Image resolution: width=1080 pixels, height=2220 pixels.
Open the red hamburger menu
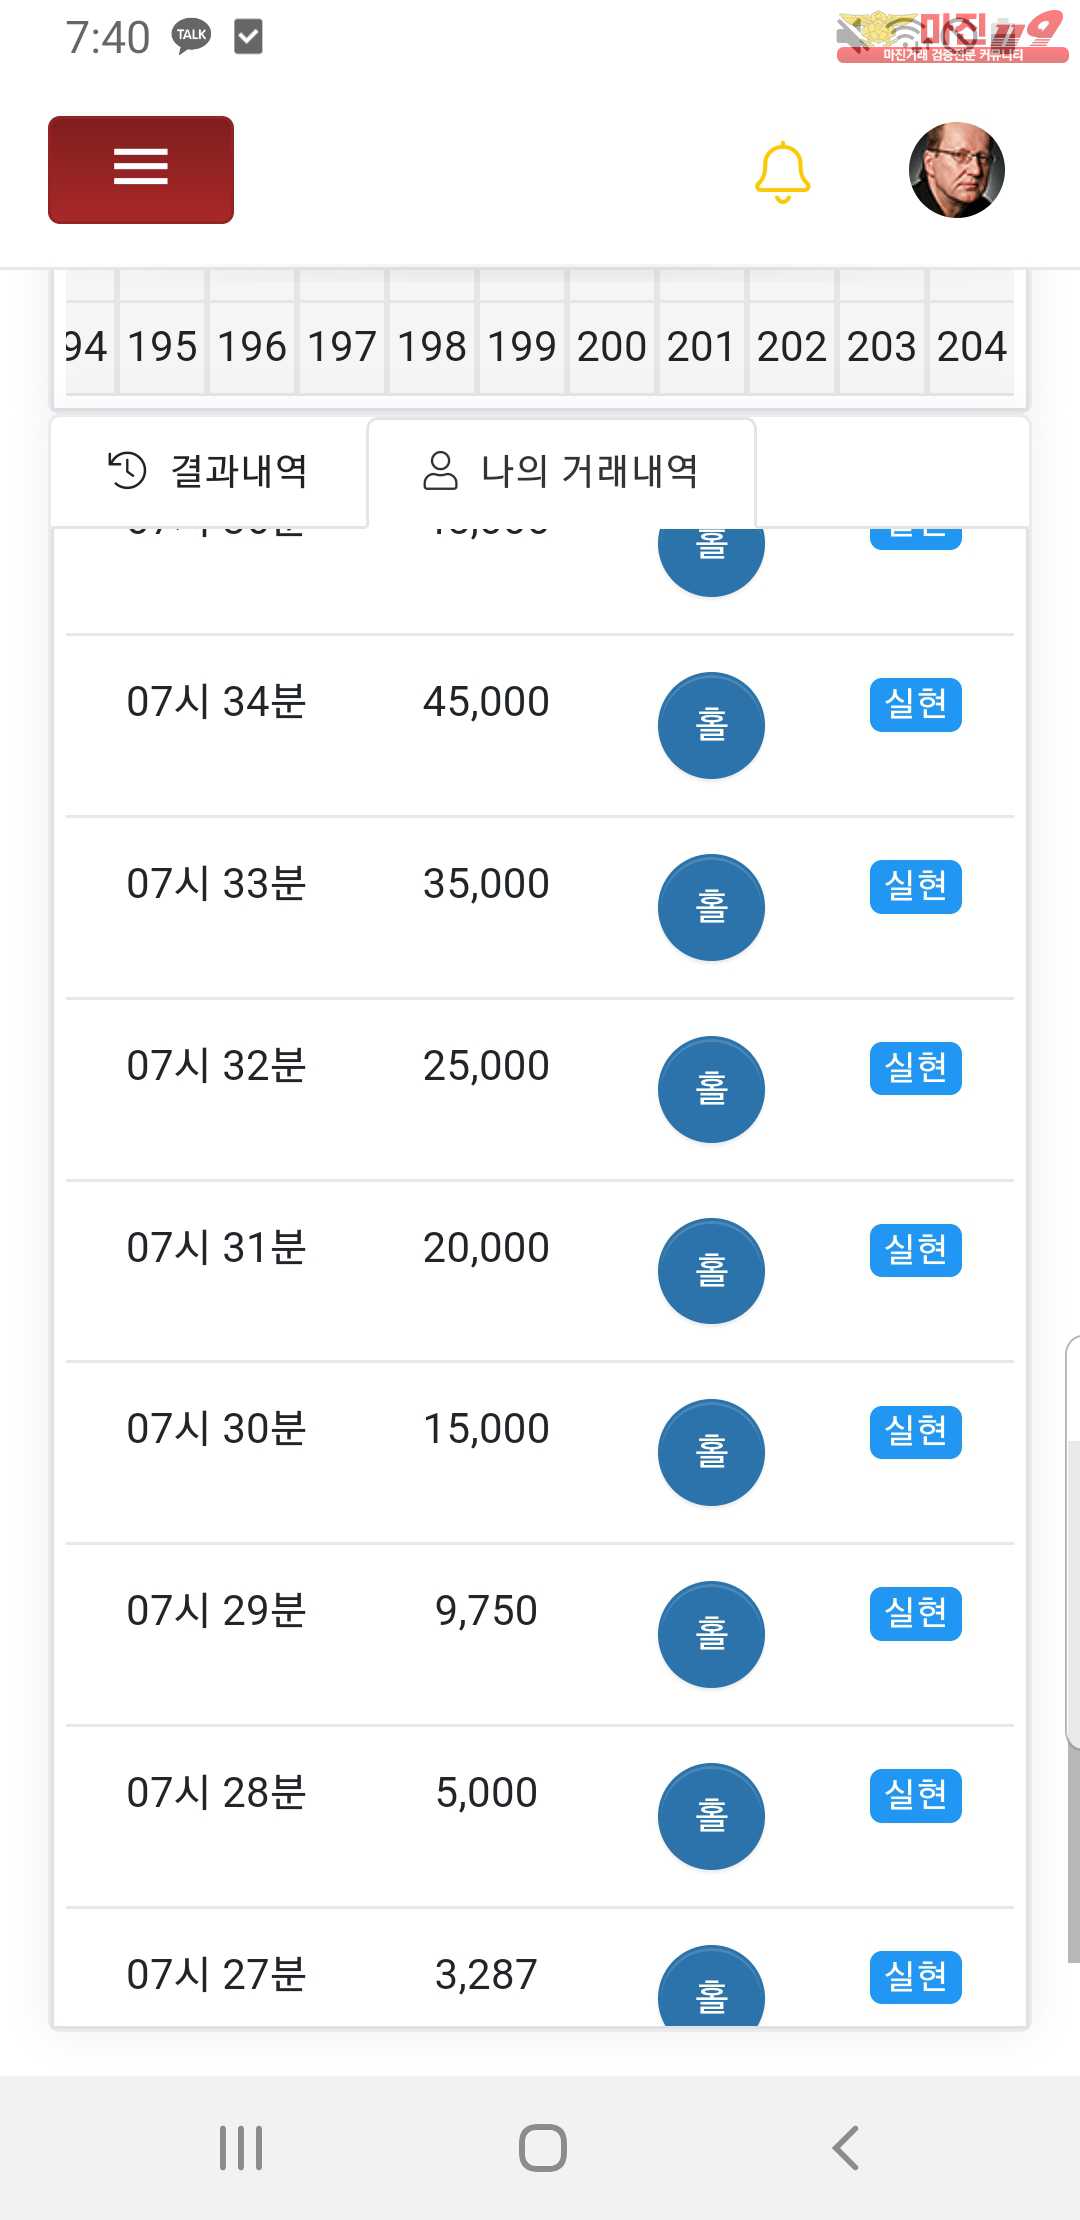click(x=141, y=169)
